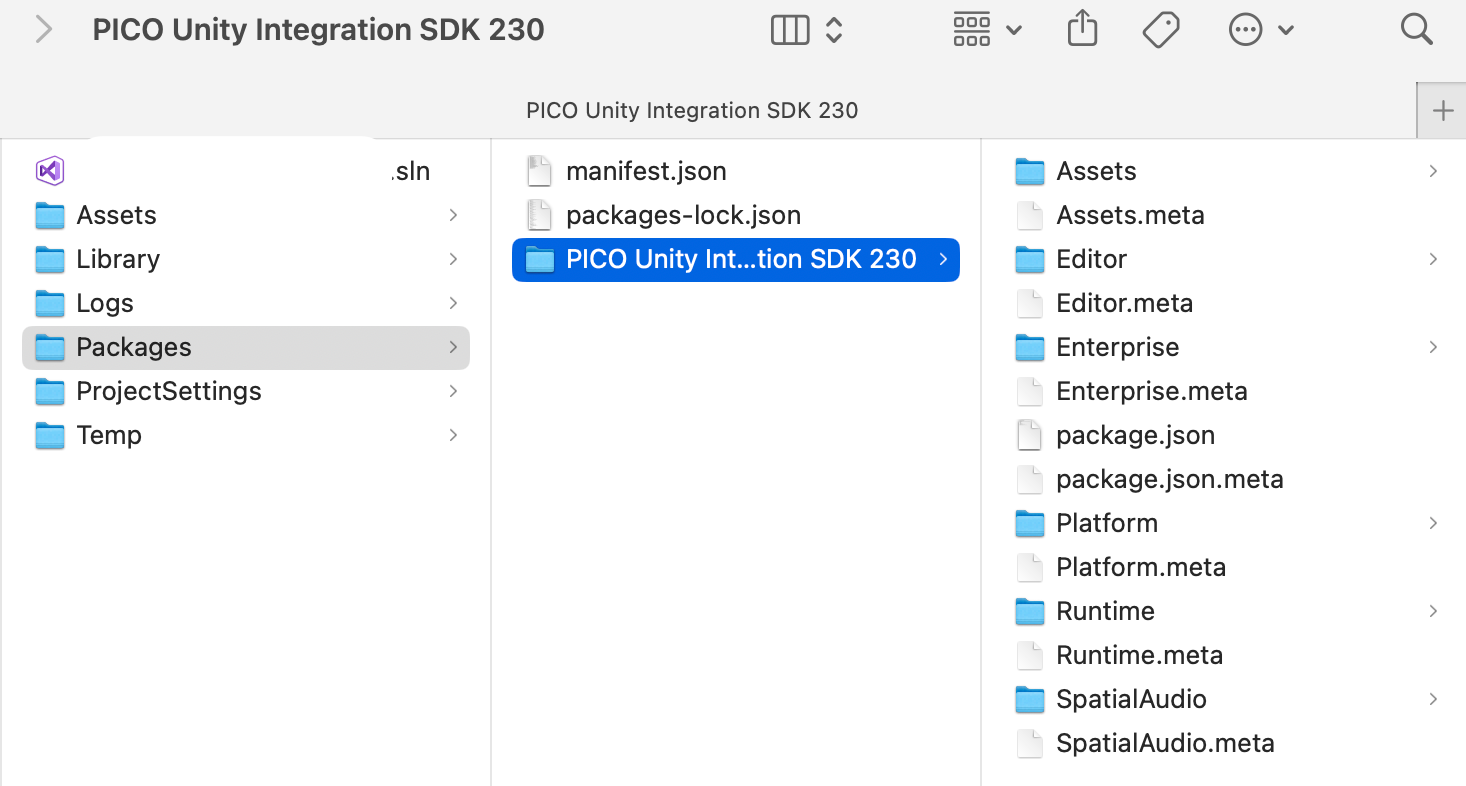Toggle the column view layout control
Image resolution: width=1466 pixels, height=786 pixels.
click(790, 29)
